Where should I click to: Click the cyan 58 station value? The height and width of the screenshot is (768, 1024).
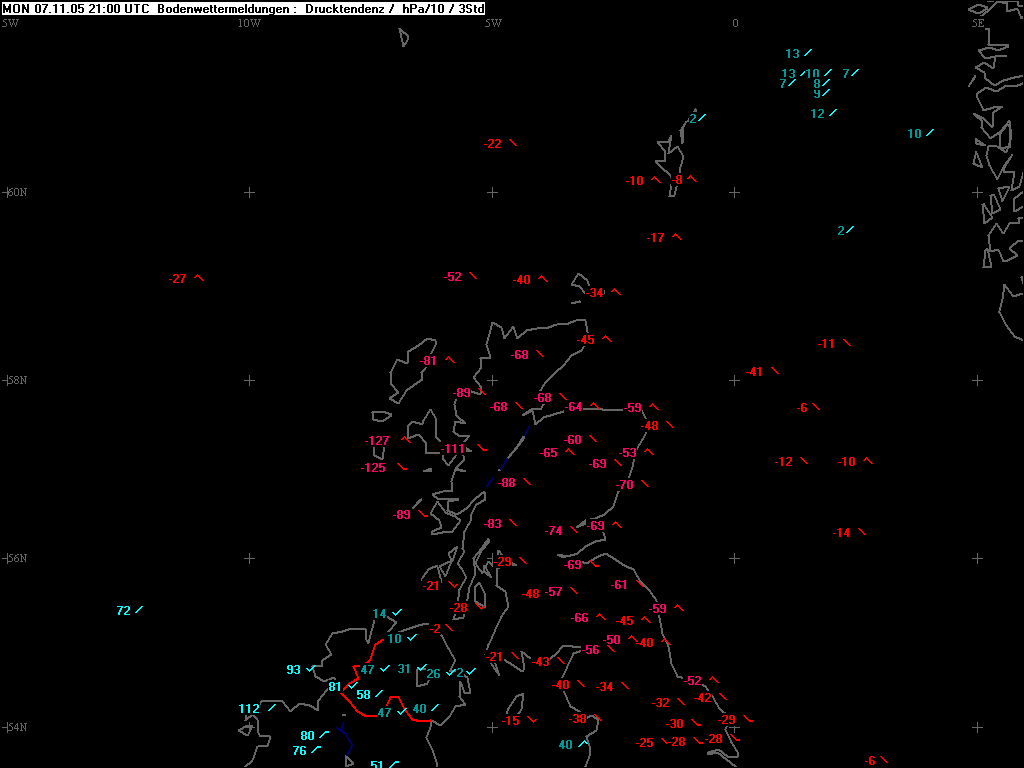364,695
